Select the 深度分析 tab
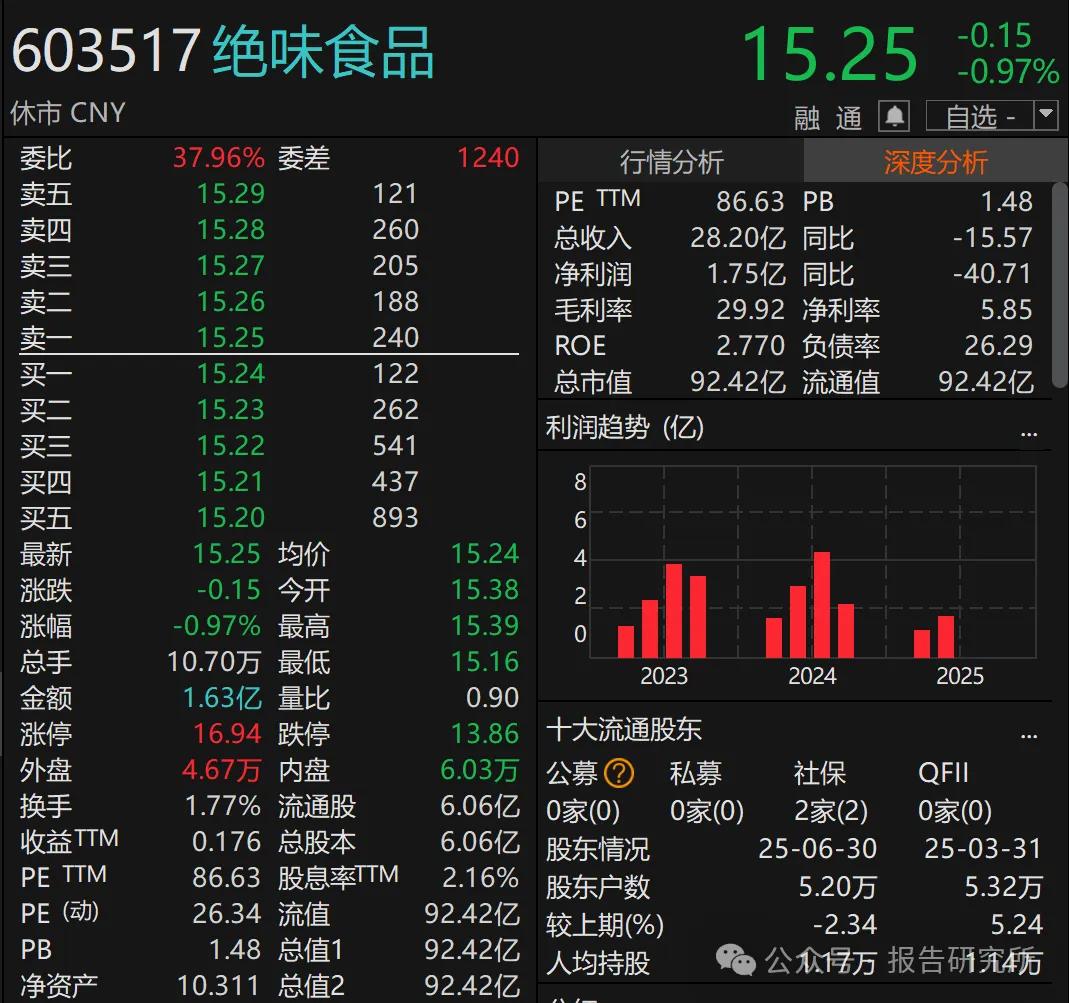 coord(935,161)
